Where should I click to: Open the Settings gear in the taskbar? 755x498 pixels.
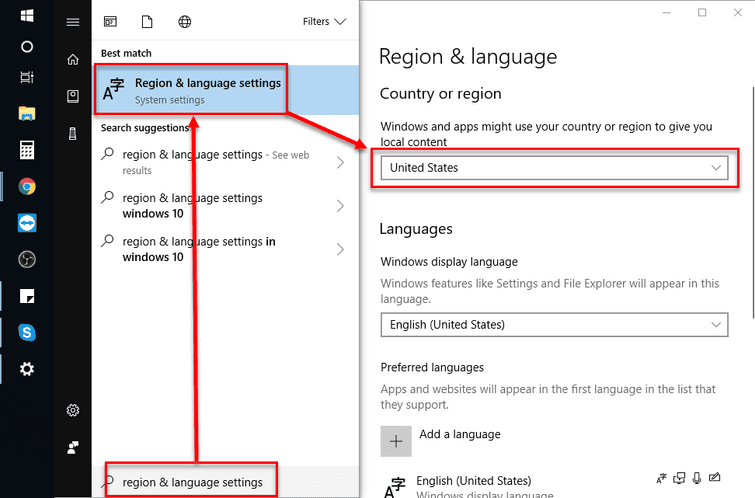pyautogui.click(x=27, y=369)
